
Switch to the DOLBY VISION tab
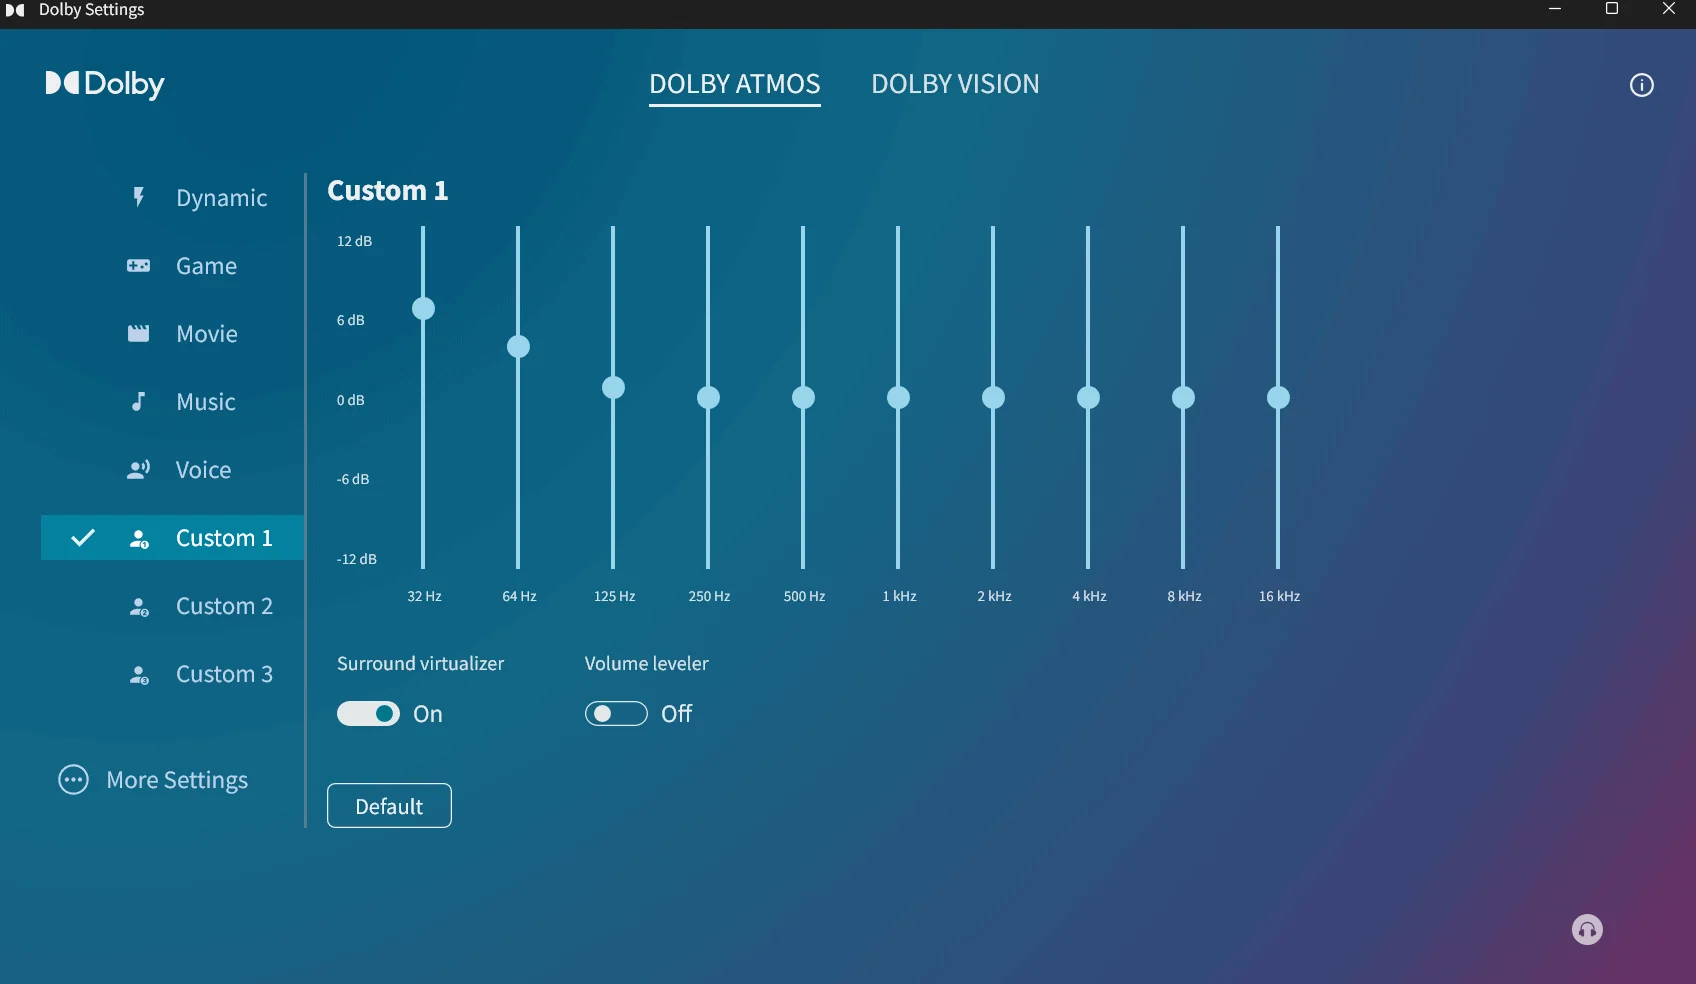[x=955, y=84]
